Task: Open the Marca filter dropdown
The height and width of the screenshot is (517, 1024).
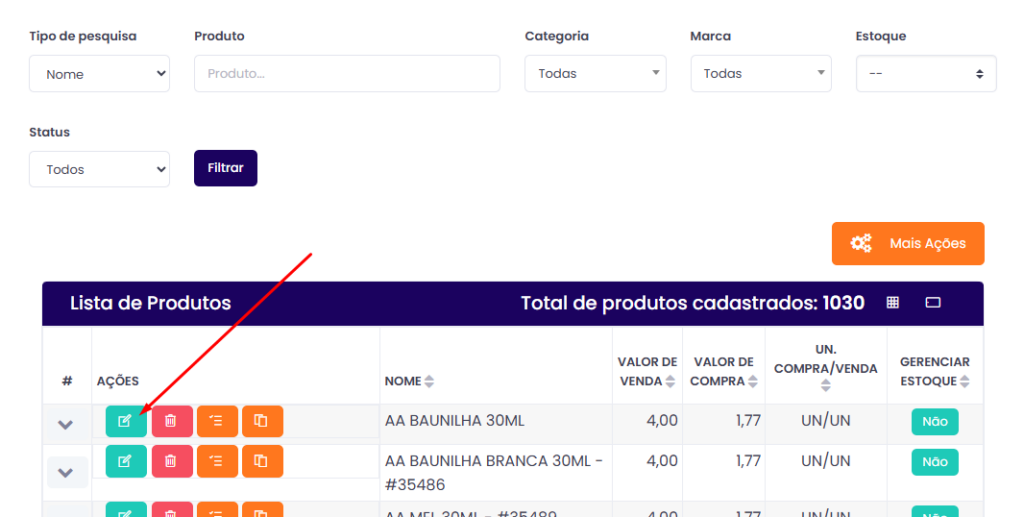Action: pos(760,73)
